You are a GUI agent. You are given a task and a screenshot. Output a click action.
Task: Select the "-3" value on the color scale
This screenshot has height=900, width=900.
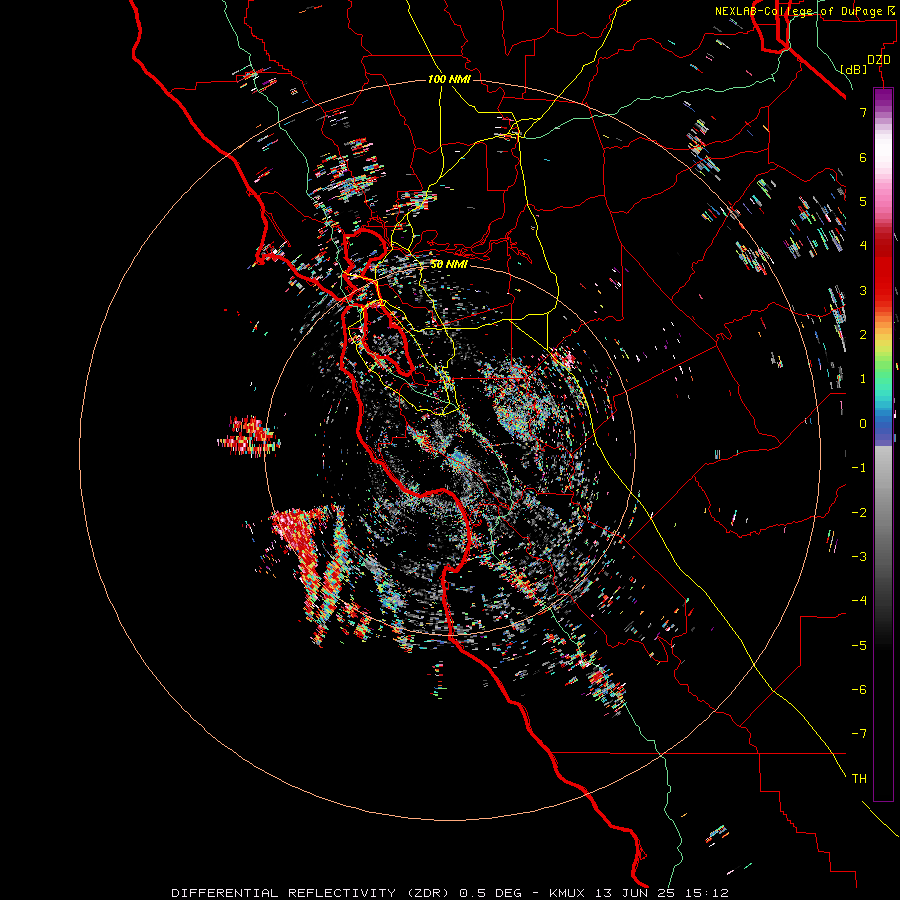(x=859, y=556)
